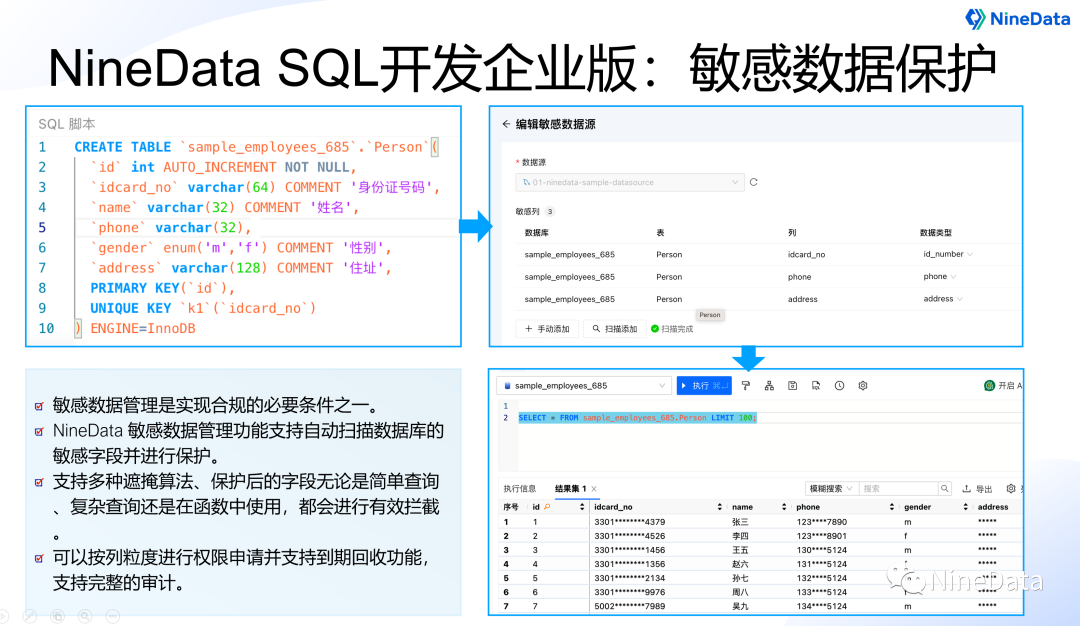Open the 01-ninedata-sample-datasource dropdown
The width and height of the screenshot is (1080, 626).
click(630, 182)
